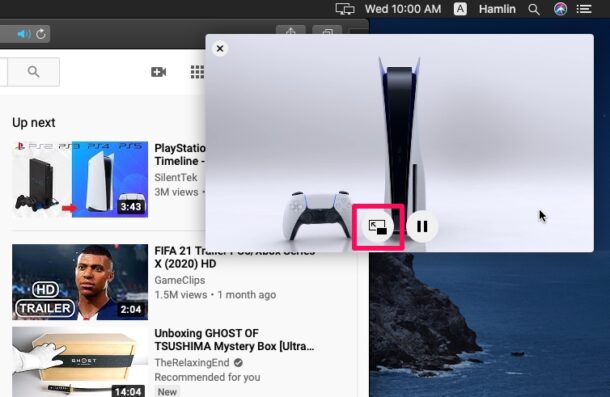
Task: Visit SilentTek channel
Action: [x=176, y=177]
